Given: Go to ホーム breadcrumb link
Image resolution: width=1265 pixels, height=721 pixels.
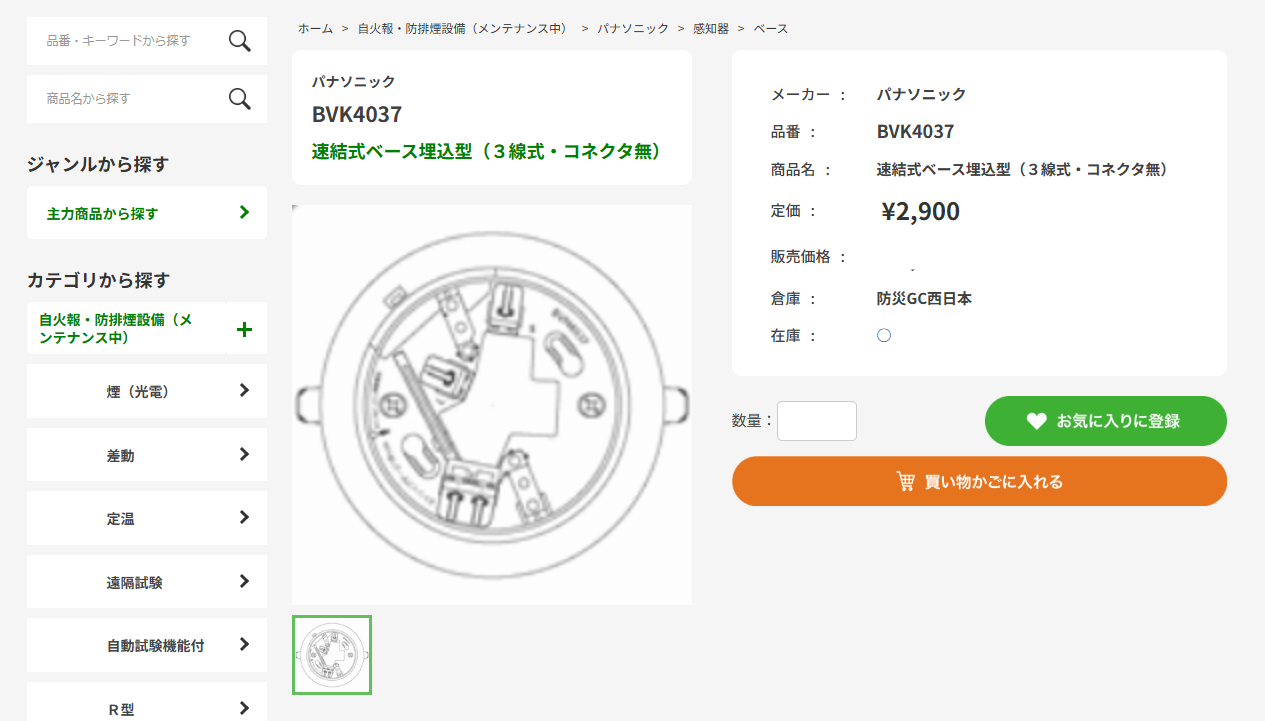Looking at the screenshot, I should click(x=315, y=29).
